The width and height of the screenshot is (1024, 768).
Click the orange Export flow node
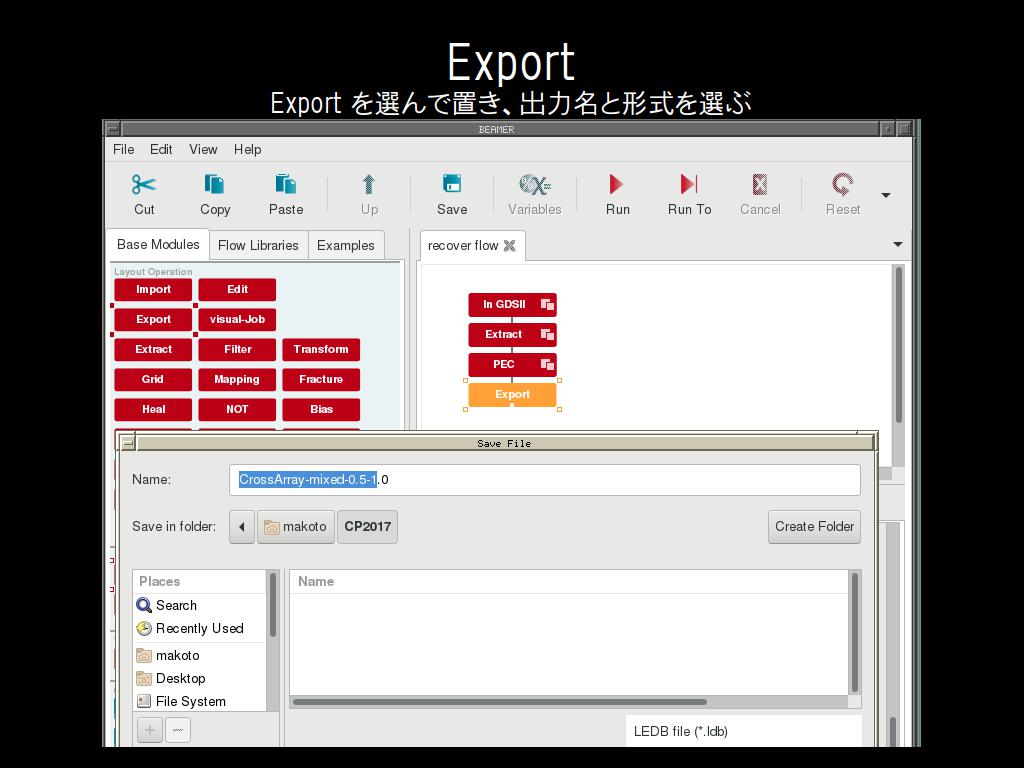tap(513, 394)
